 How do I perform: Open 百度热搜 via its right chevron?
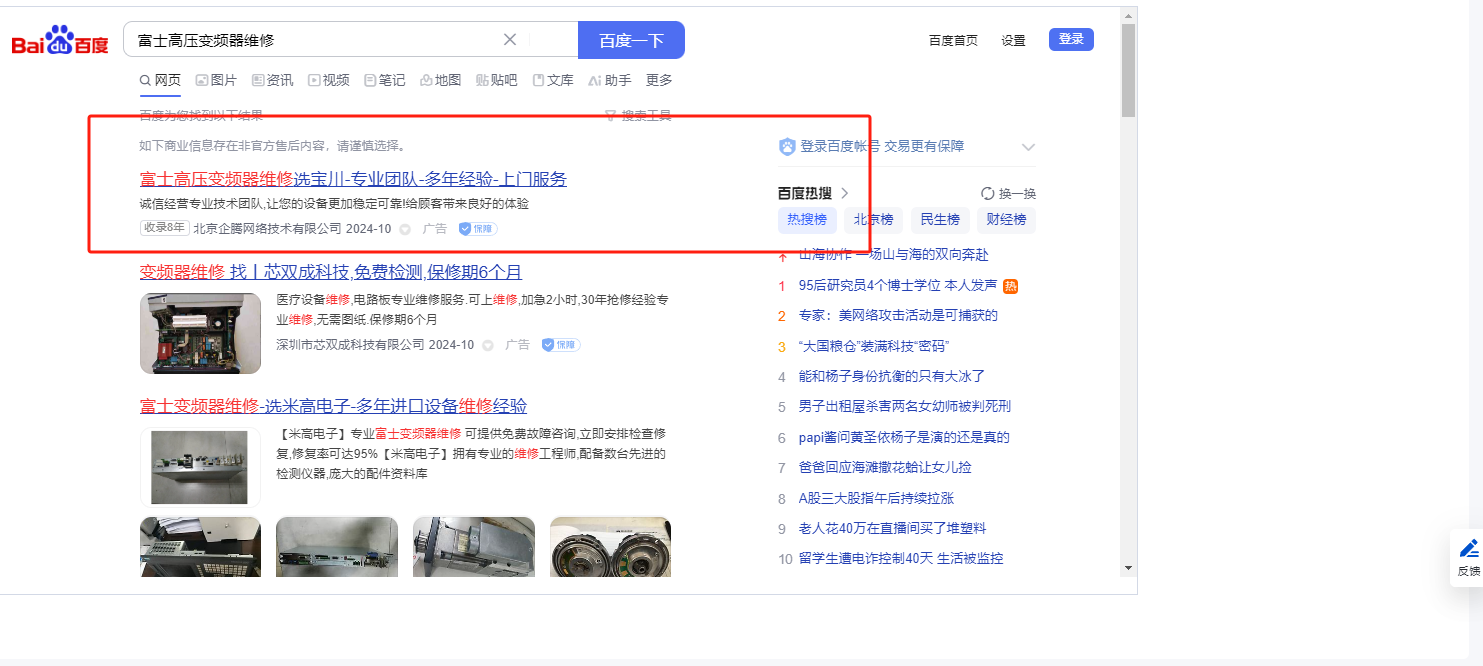(844, 194)
